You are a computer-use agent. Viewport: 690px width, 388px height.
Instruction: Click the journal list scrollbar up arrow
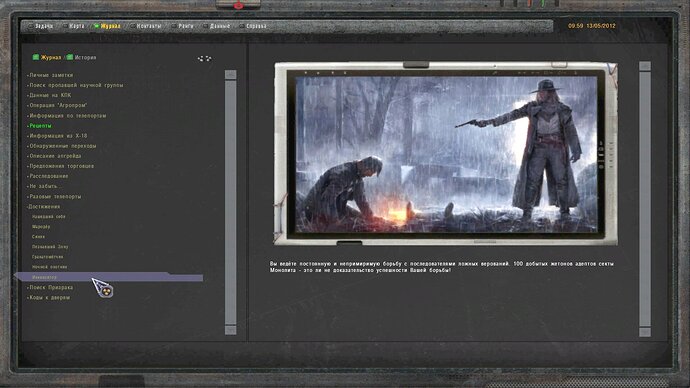pos(231,75)
